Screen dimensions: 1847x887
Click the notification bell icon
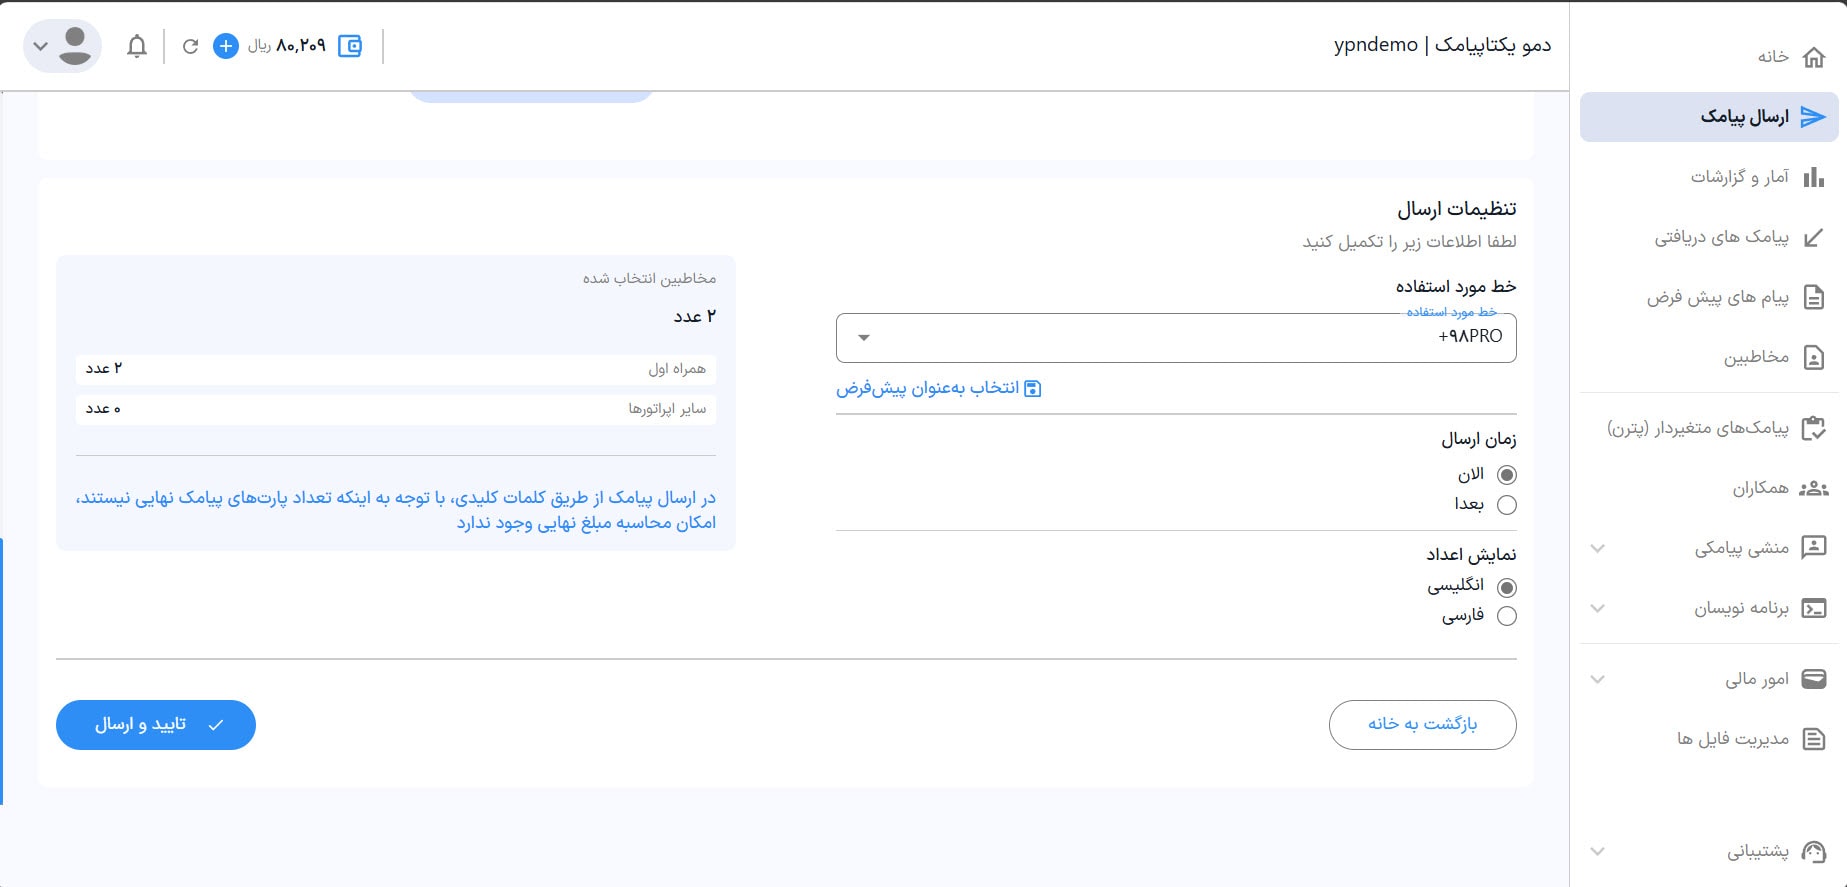pos(137,46)
